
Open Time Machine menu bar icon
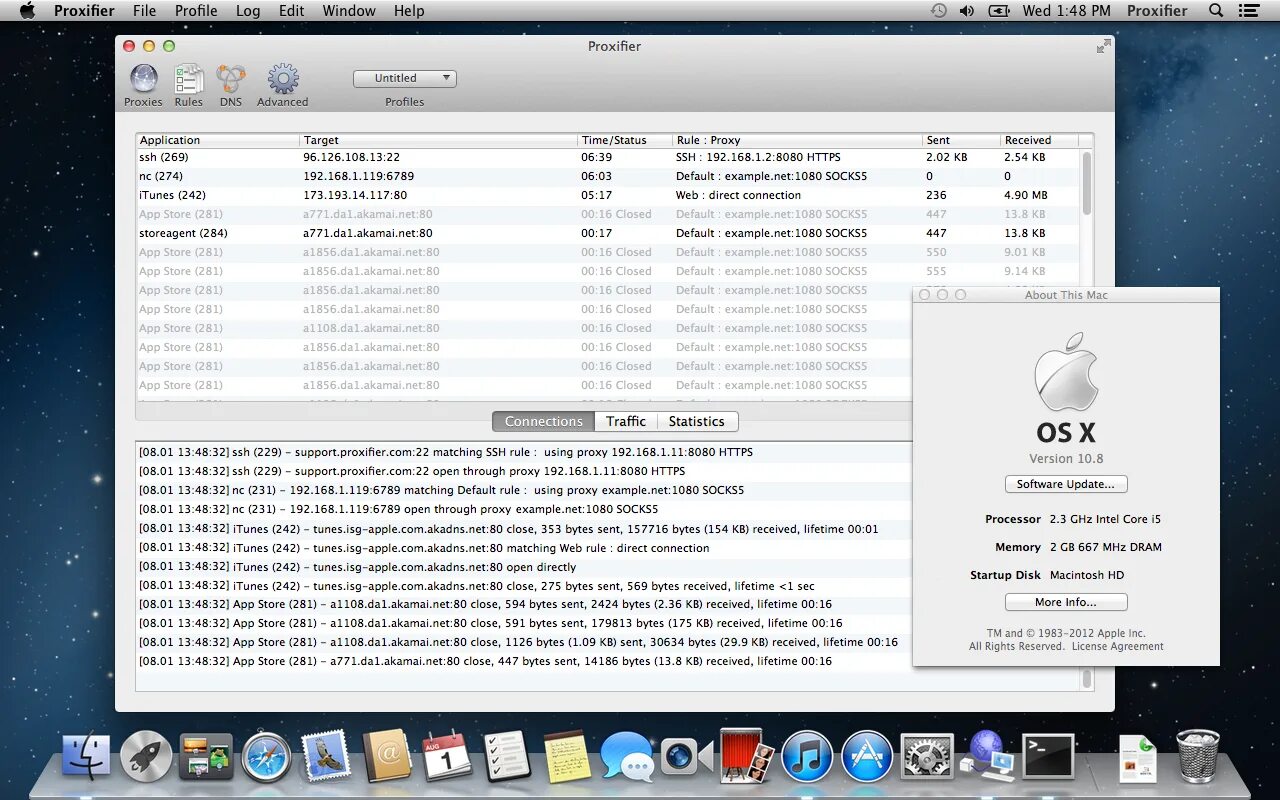pos(939,11)
